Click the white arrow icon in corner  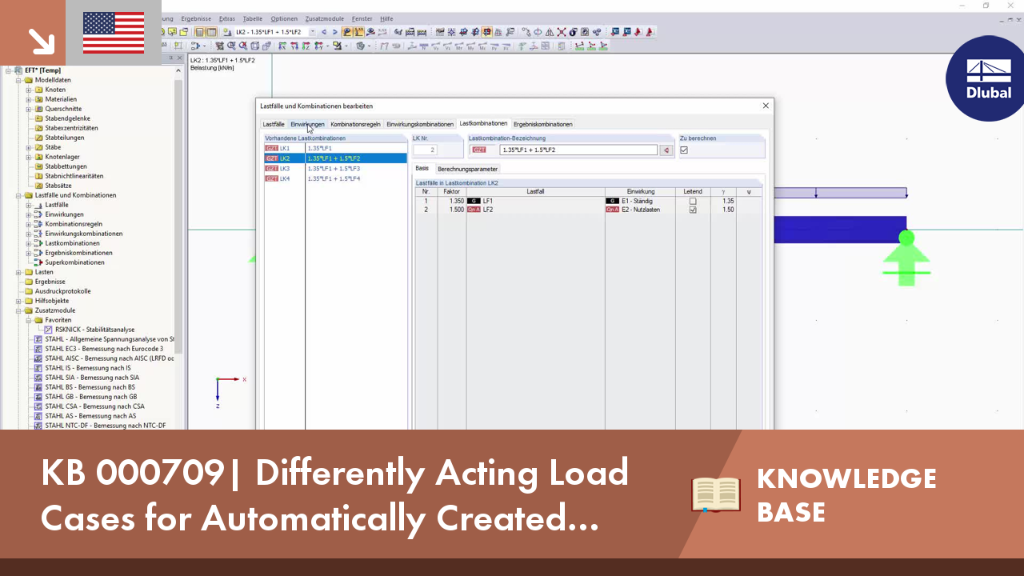[x=41, y=42]
